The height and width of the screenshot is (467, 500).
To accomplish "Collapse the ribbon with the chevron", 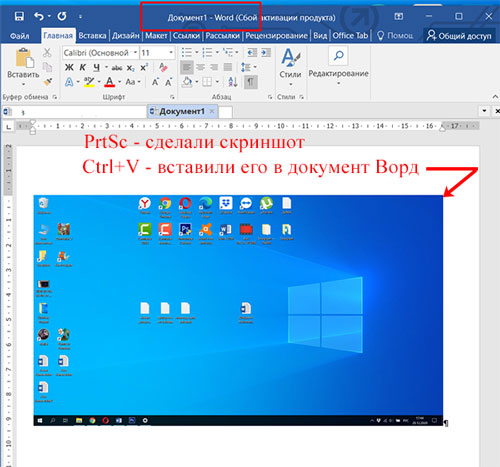I will (495, 97).
